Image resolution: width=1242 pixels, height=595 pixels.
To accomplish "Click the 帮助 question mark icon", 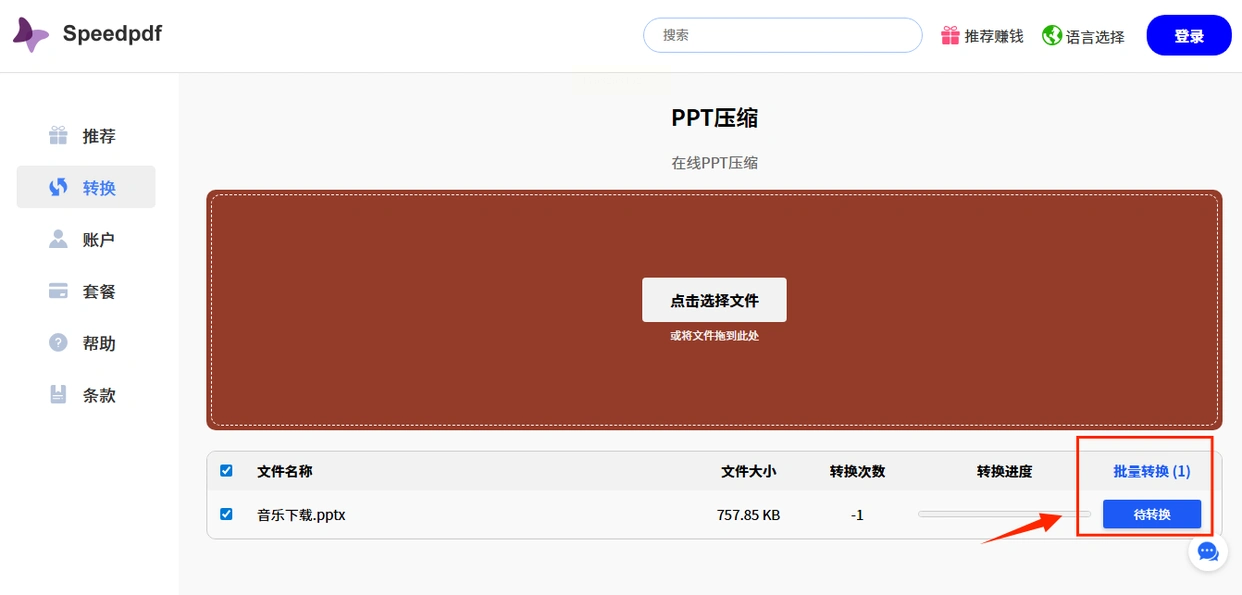I will tap(59, 343).
